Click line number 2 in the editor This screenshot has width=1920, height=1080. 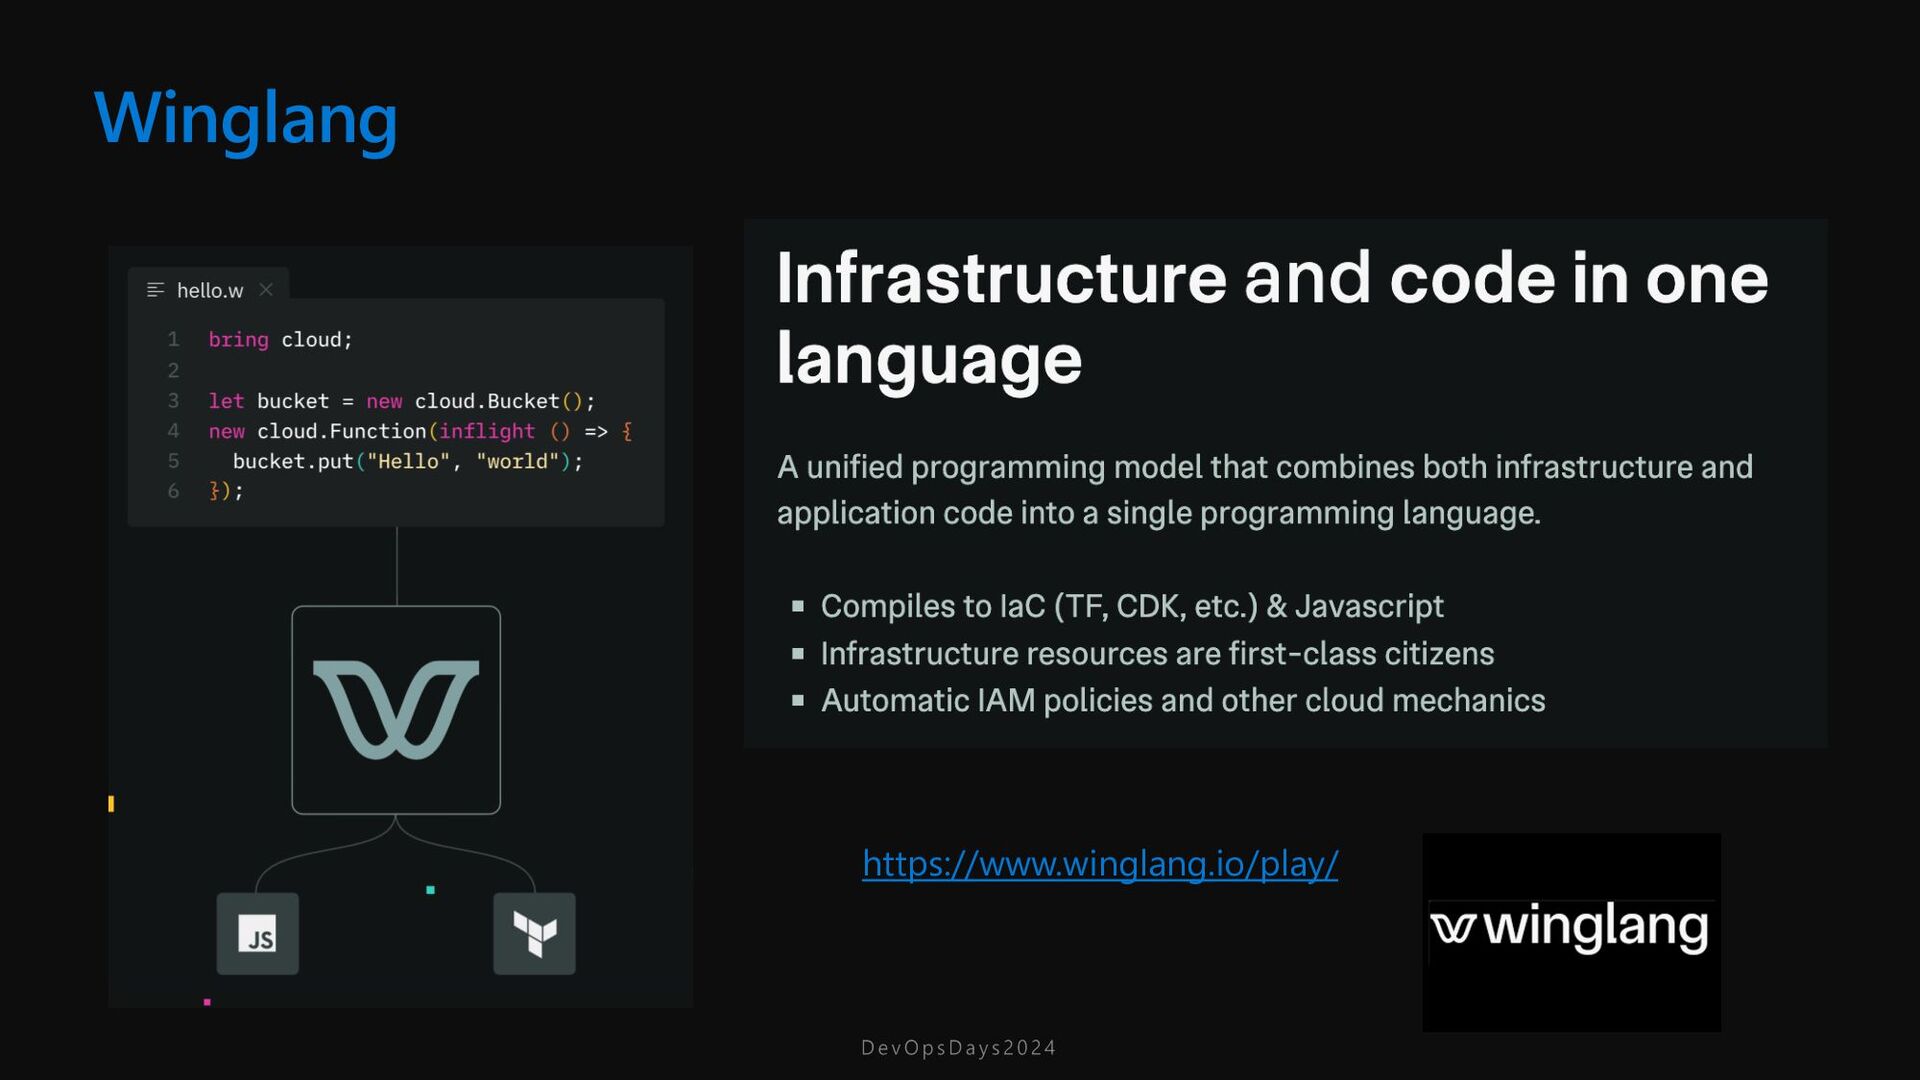[x=173, y=370]
